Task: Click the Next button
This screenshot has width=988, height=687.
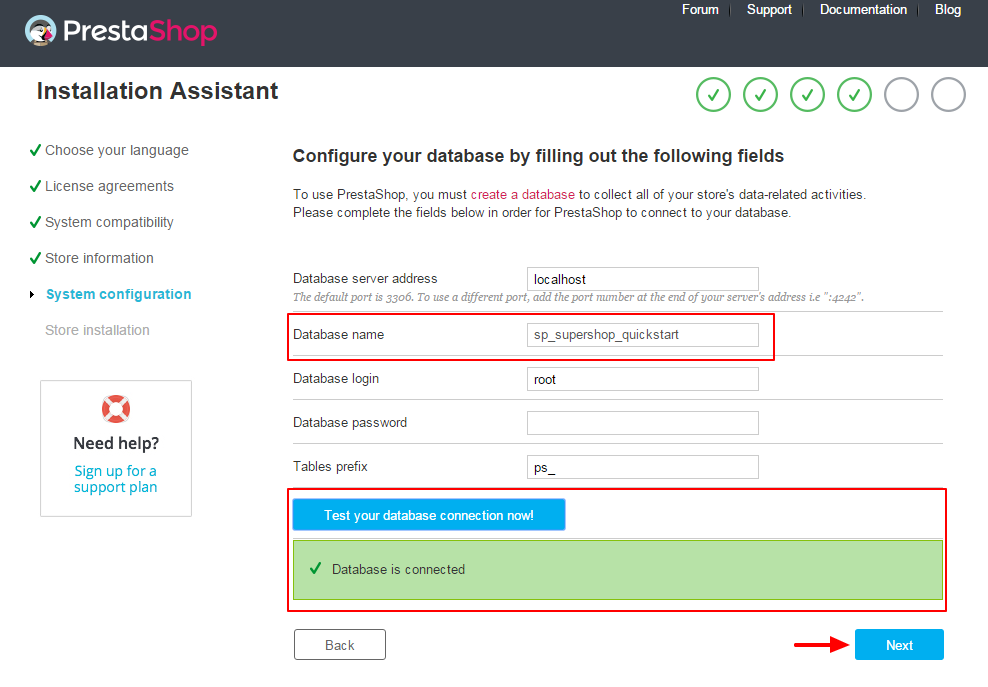Action: (x=899, y=645)
